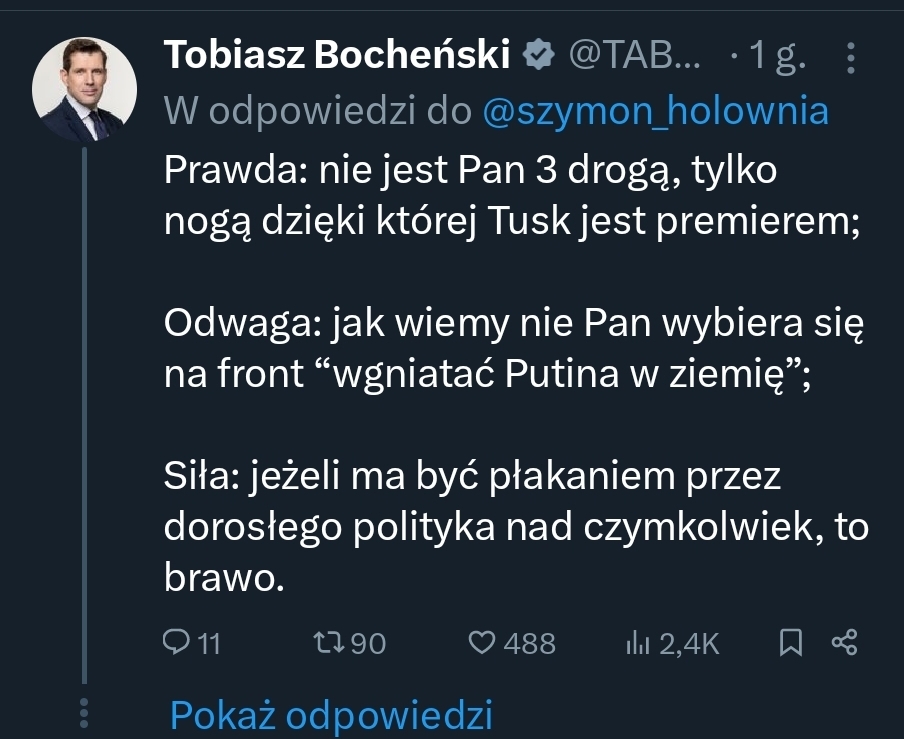Open Tobiasz Bocheński's profile picture
Screen dimensions: 904x739
pyautogui.click(x=85, y=91)
